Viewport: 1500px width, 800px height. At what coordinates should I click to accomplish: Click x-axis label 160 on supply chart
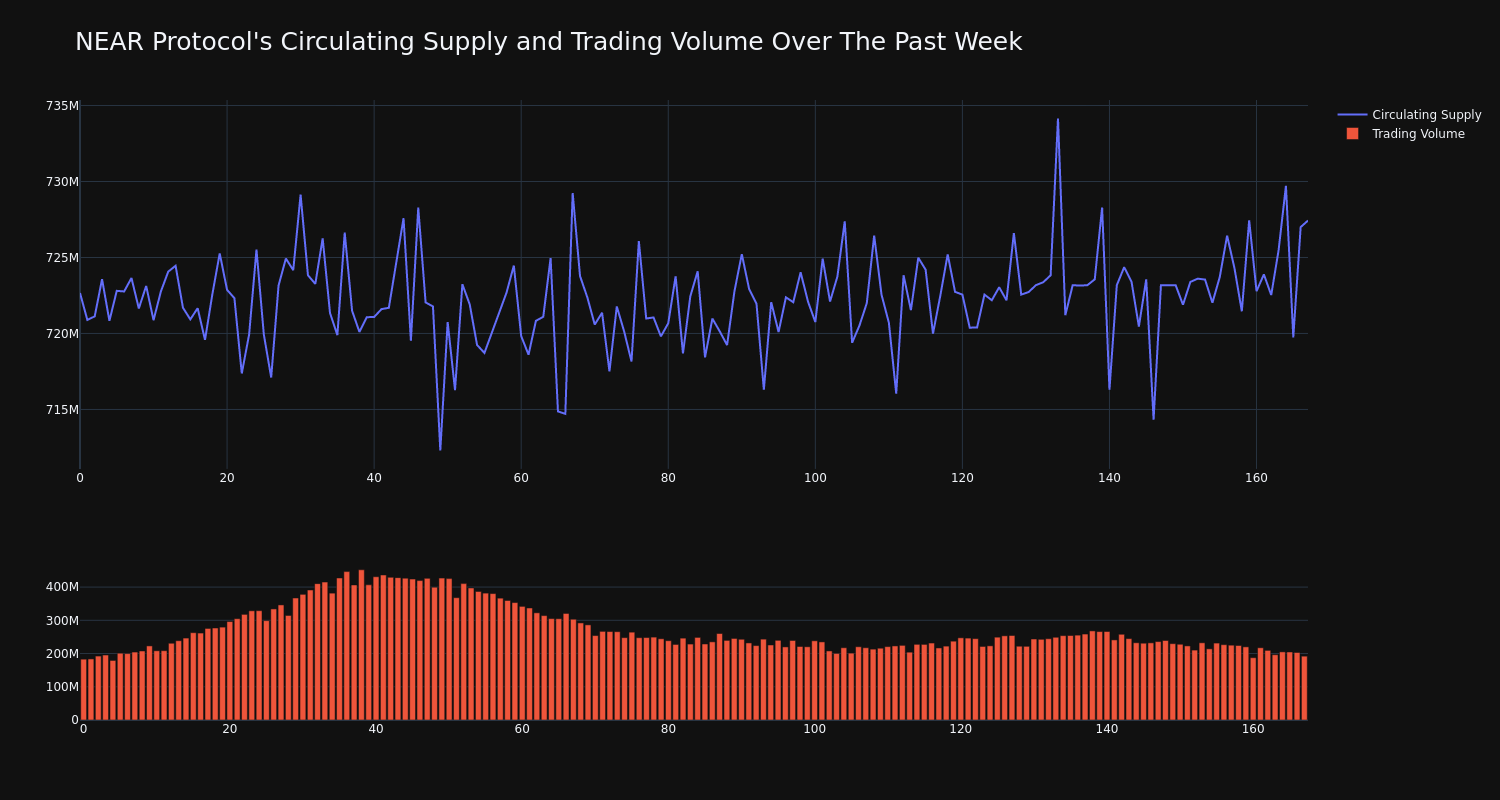pyautogui.click(x=1256, y=478)
